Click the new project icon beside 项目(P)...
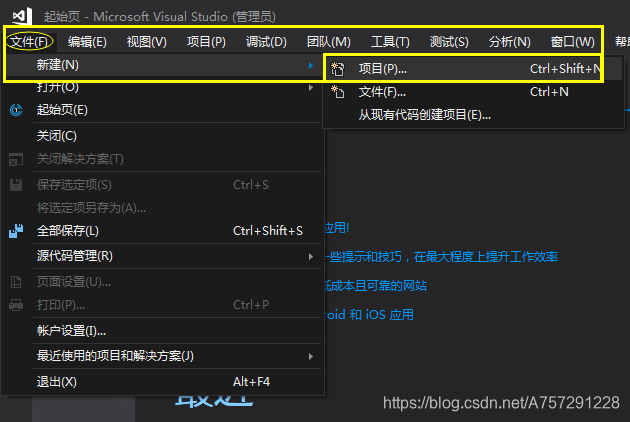This screenshot has height=422, width=630. tap(338, 69)
